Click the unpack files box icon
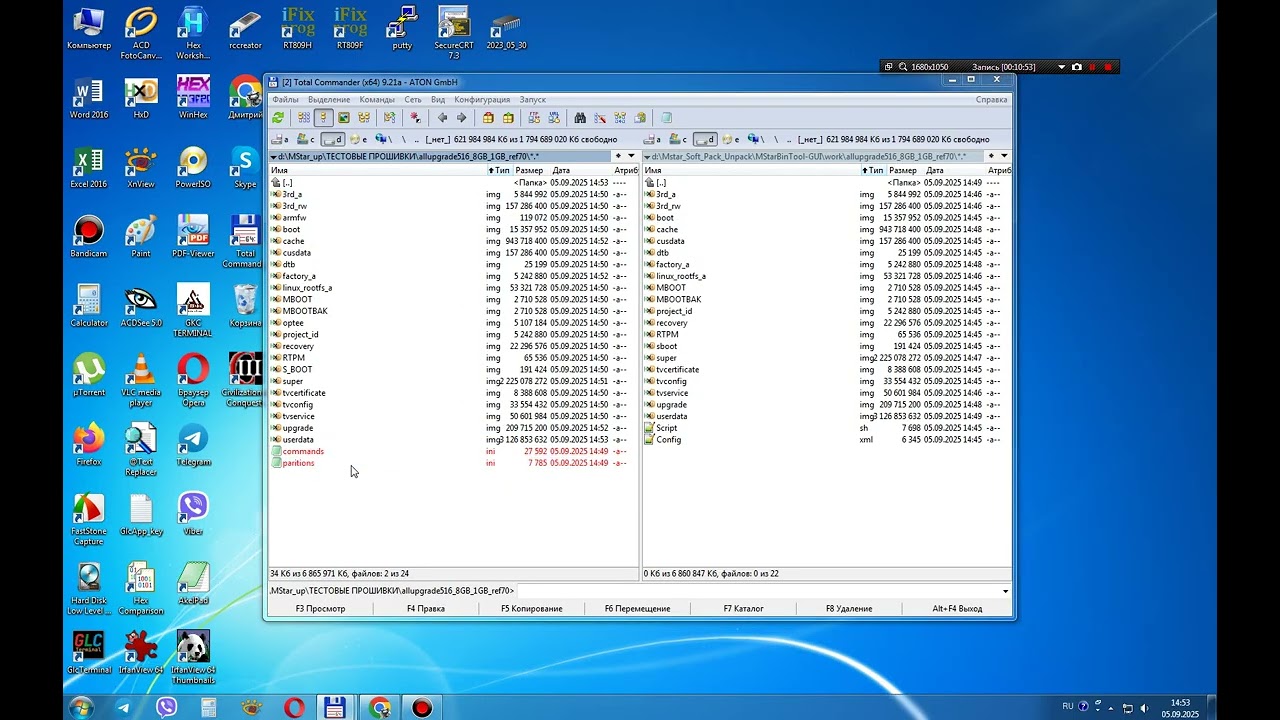 tap(508, 118)
